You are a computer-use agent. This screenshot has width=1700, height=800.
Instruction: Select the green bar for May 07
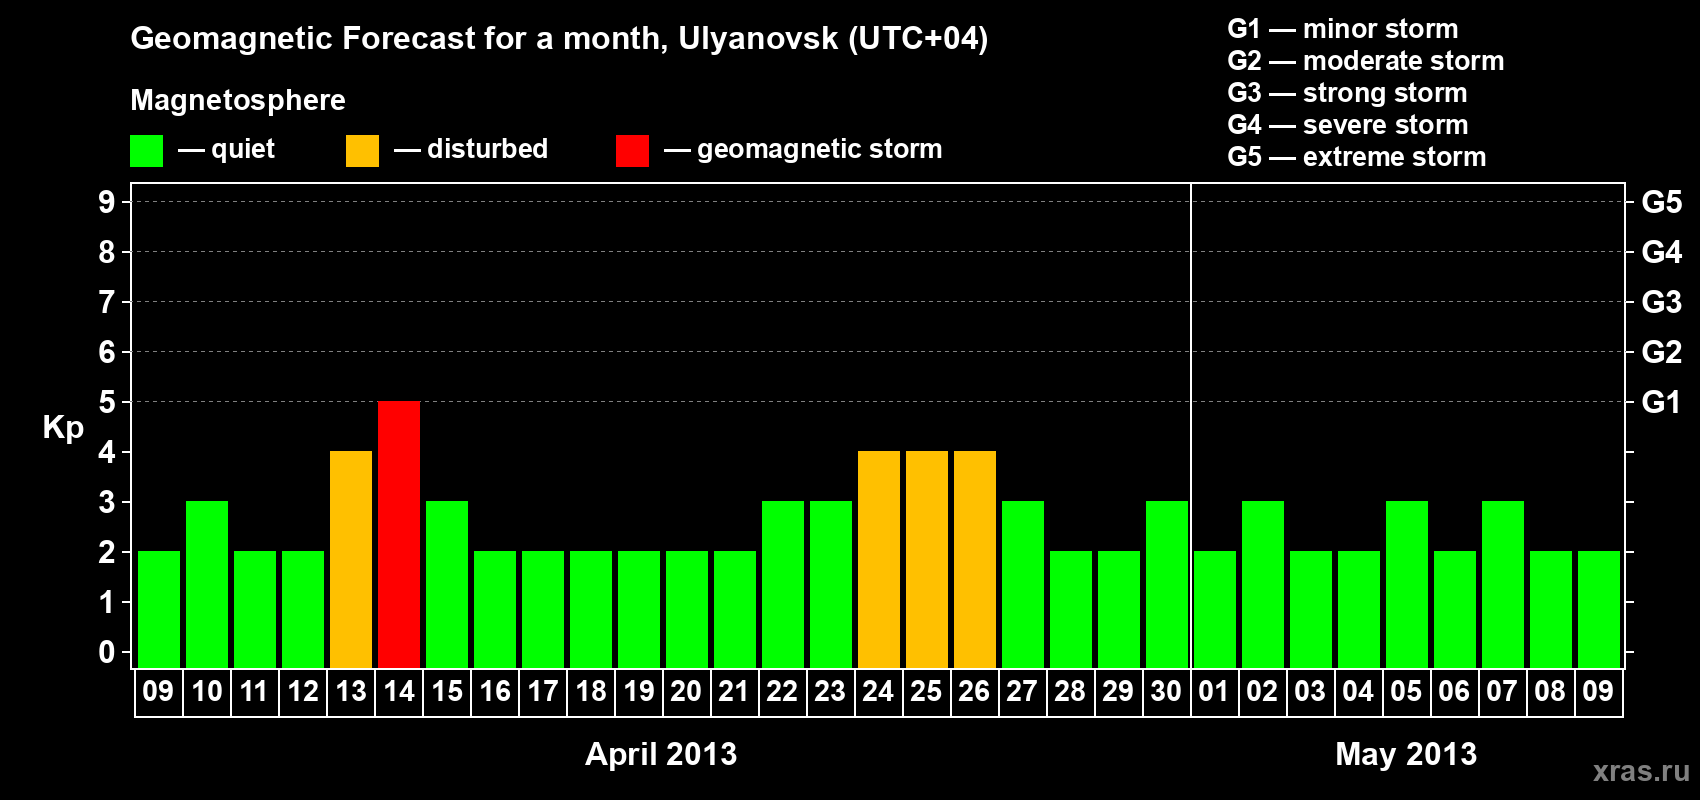[x=1503, y=584]
